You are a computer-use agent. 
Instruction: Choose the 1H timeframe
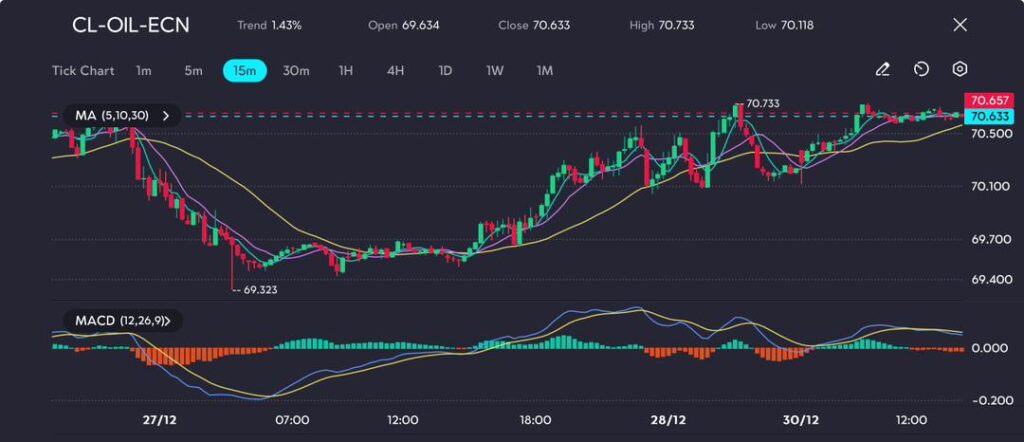[x=346, y=71]
